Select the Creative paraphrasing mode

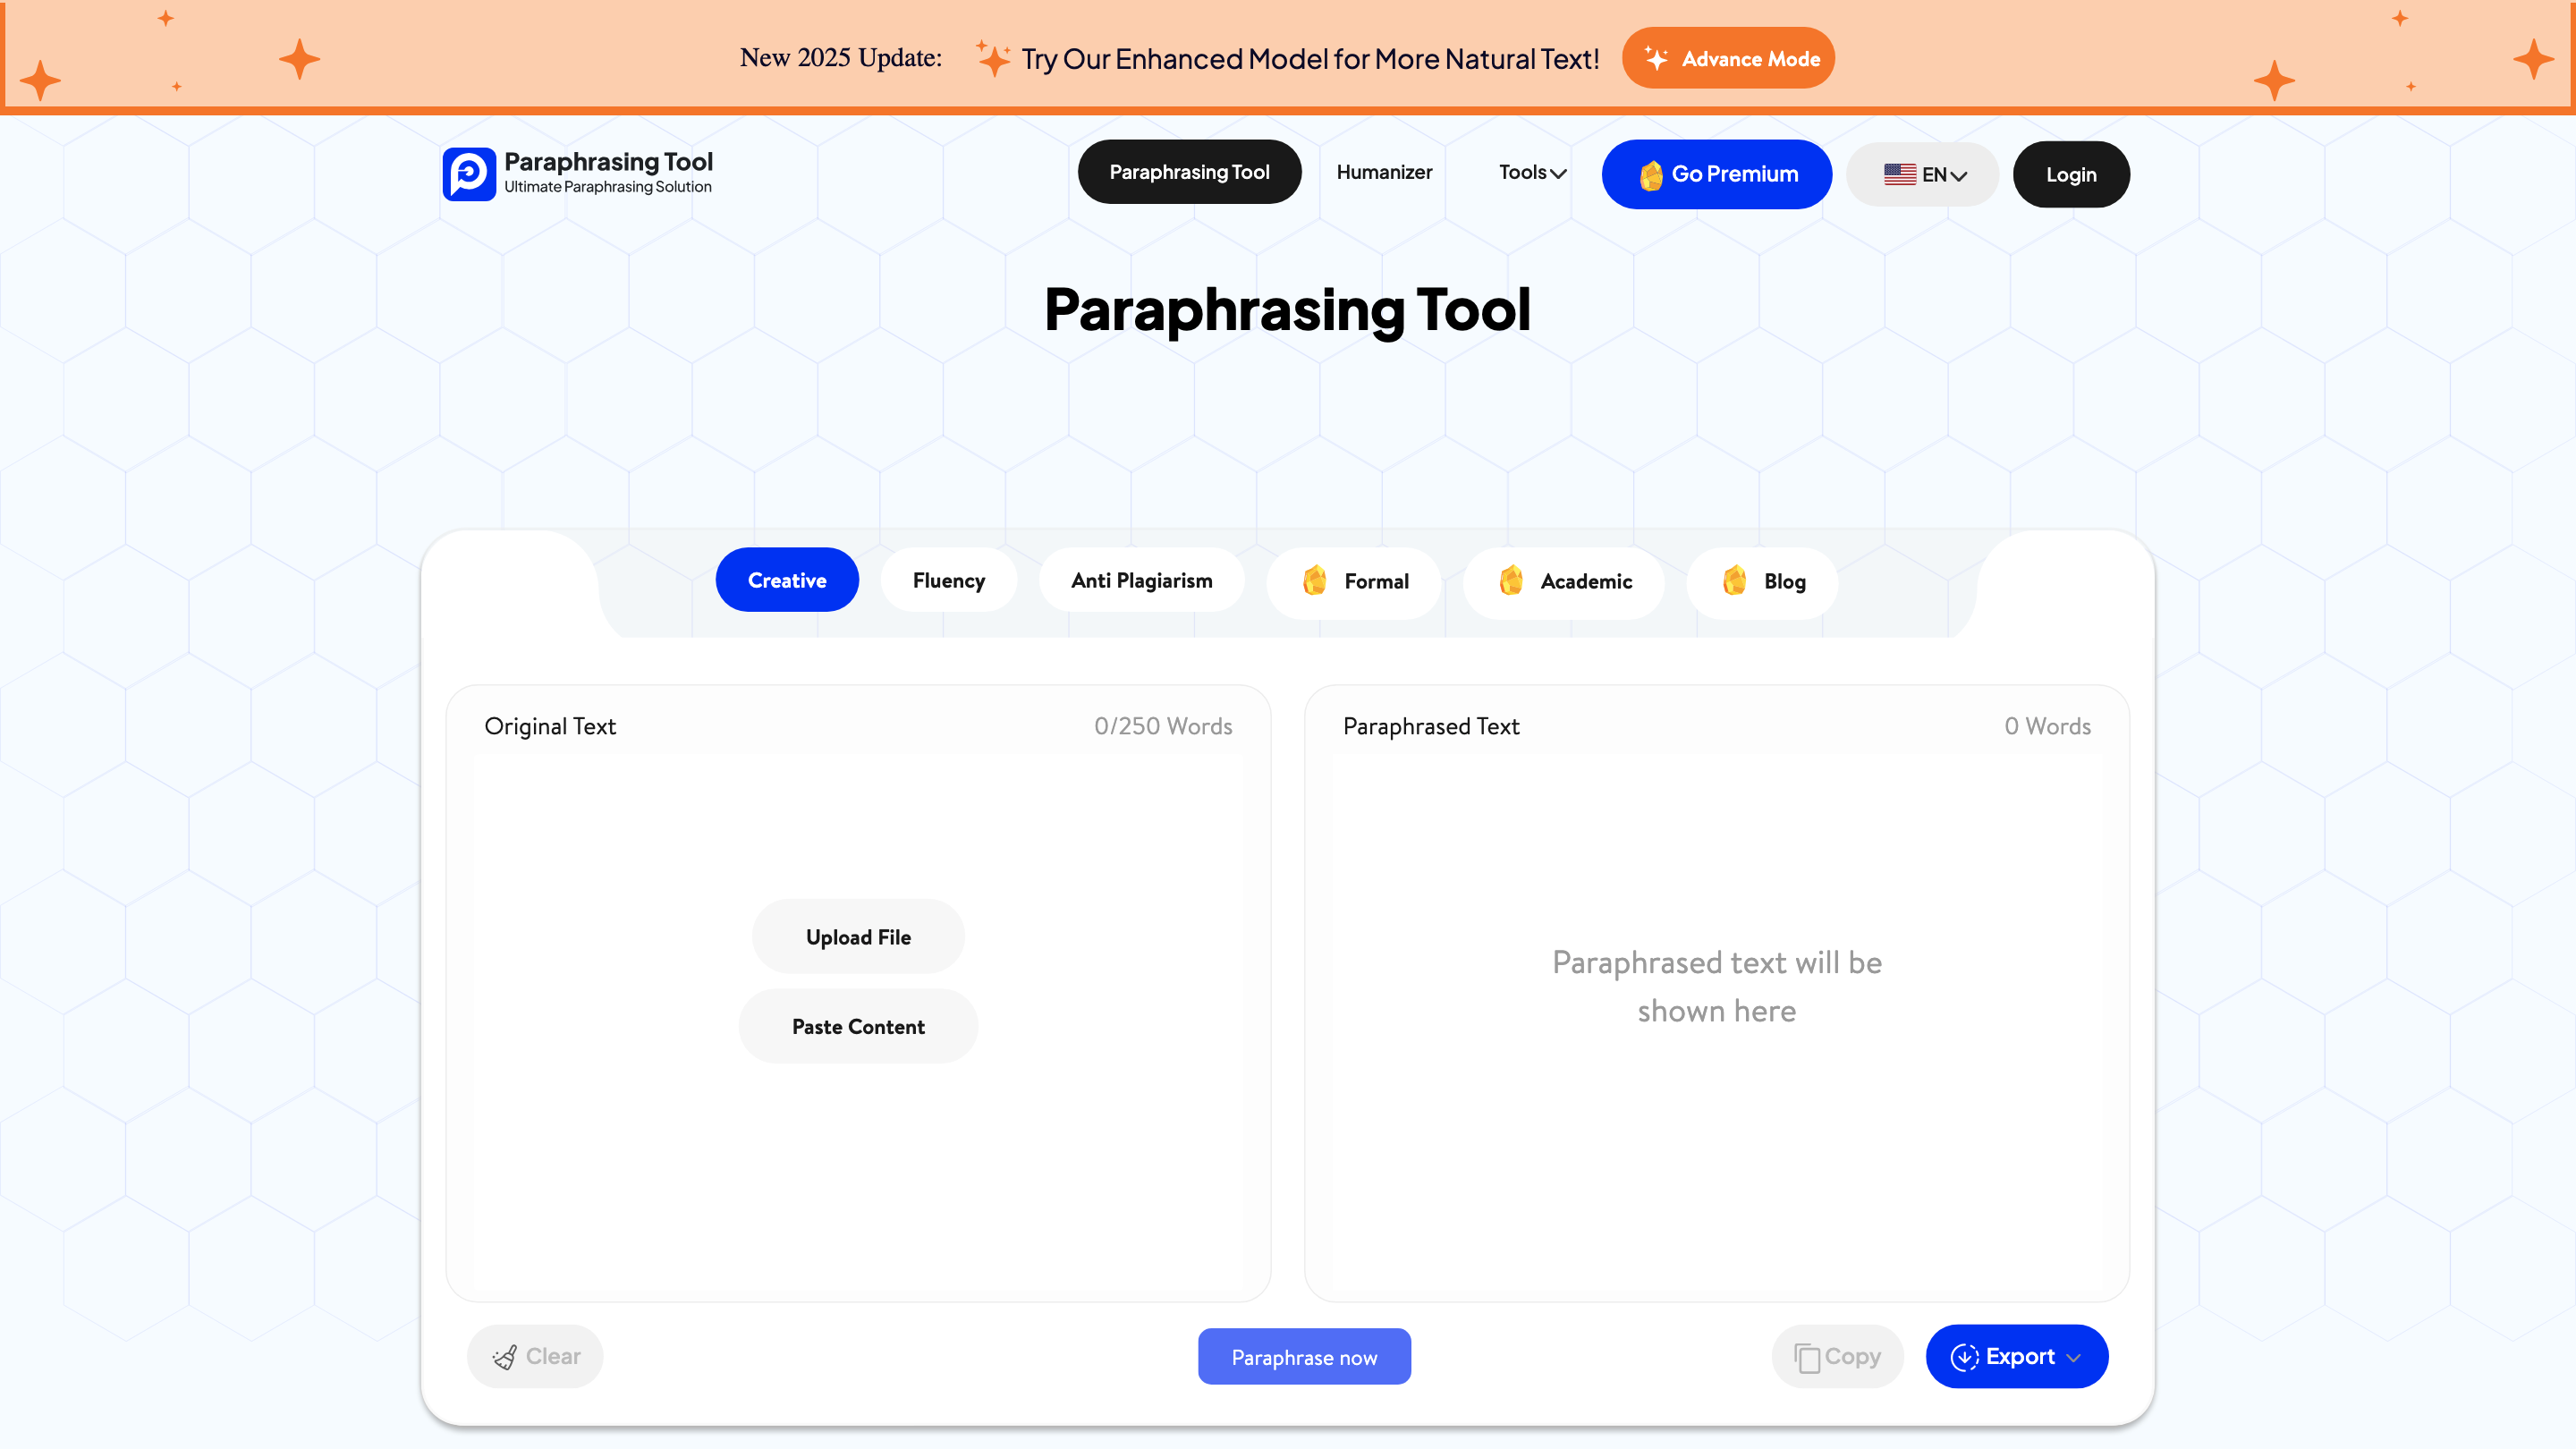pyautogui.click(x=787, y=579)
